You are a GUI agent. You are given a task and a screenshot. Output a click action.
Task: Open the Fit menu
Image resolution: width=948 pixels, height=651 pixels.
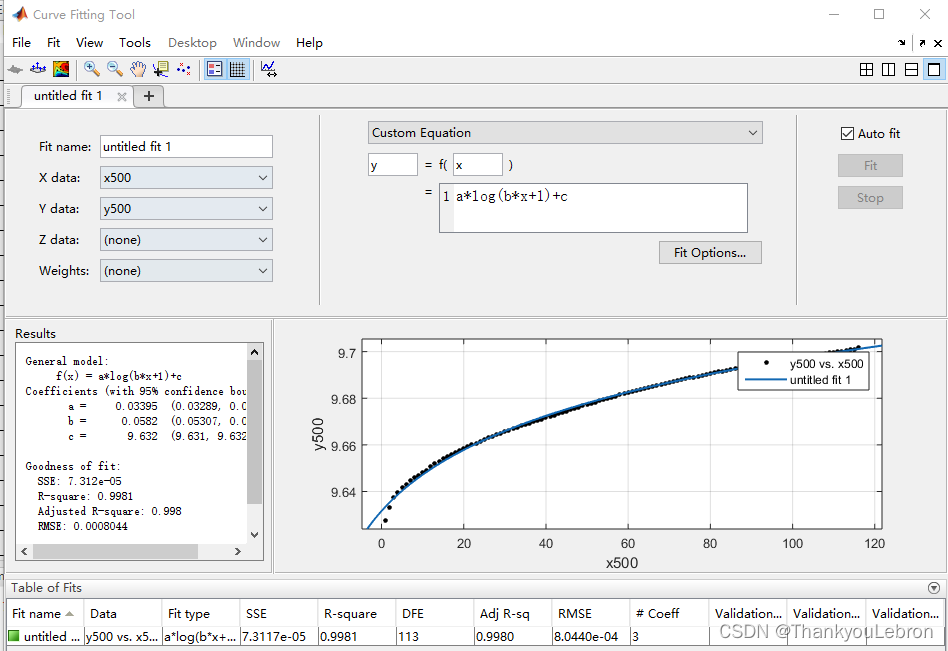pyautogui.click(x=53, y=43)
